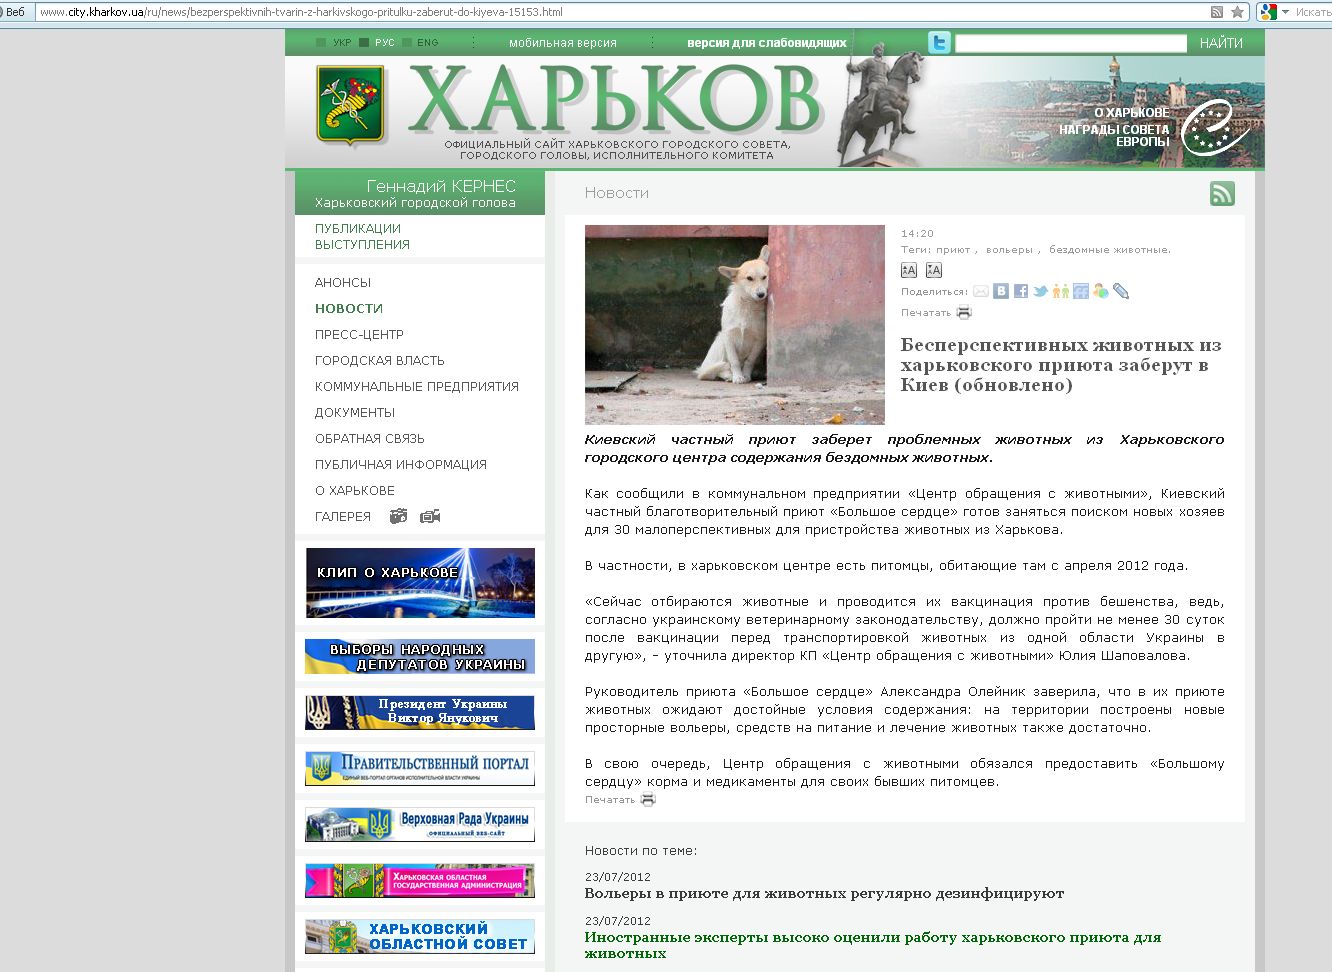Share article via Twitter bird icon
This screenshot has width=1332, height=972.
point(1041,291)
